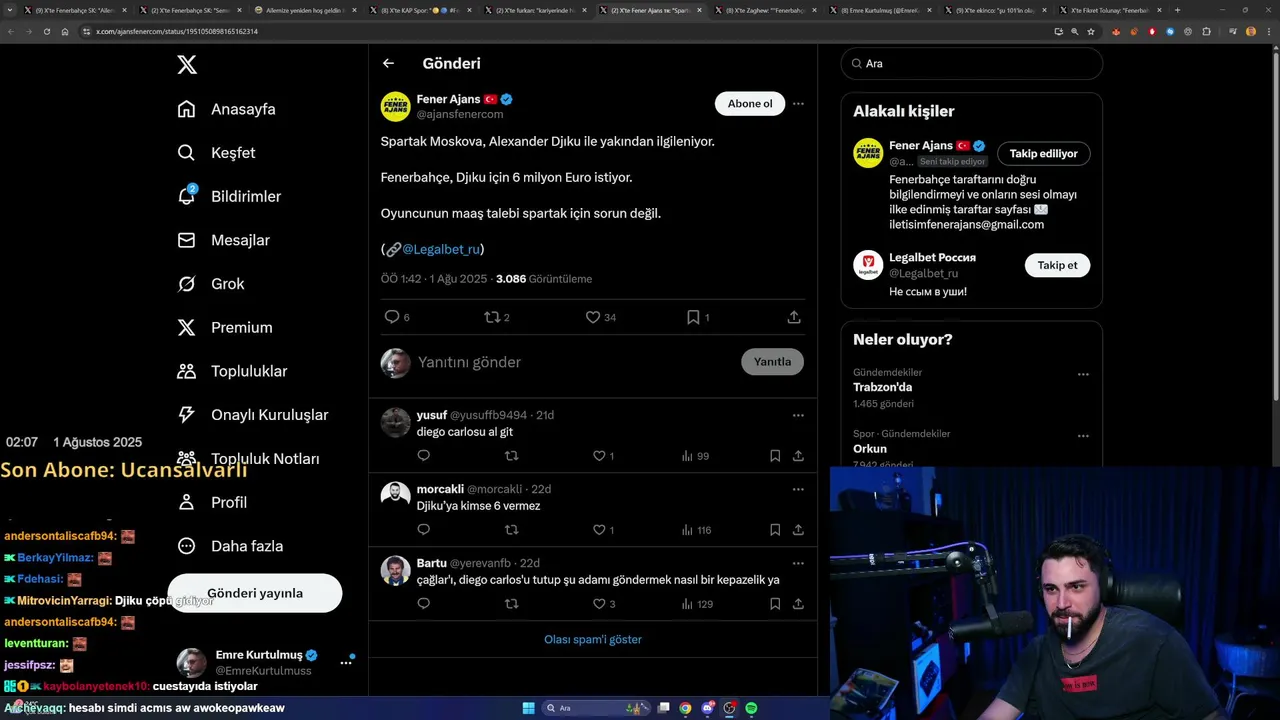Open more options on Fener Ajans post
Image resolution: width=1280 pixels, height=720 pixels.
pyautogui.click(x=798, y=104)
